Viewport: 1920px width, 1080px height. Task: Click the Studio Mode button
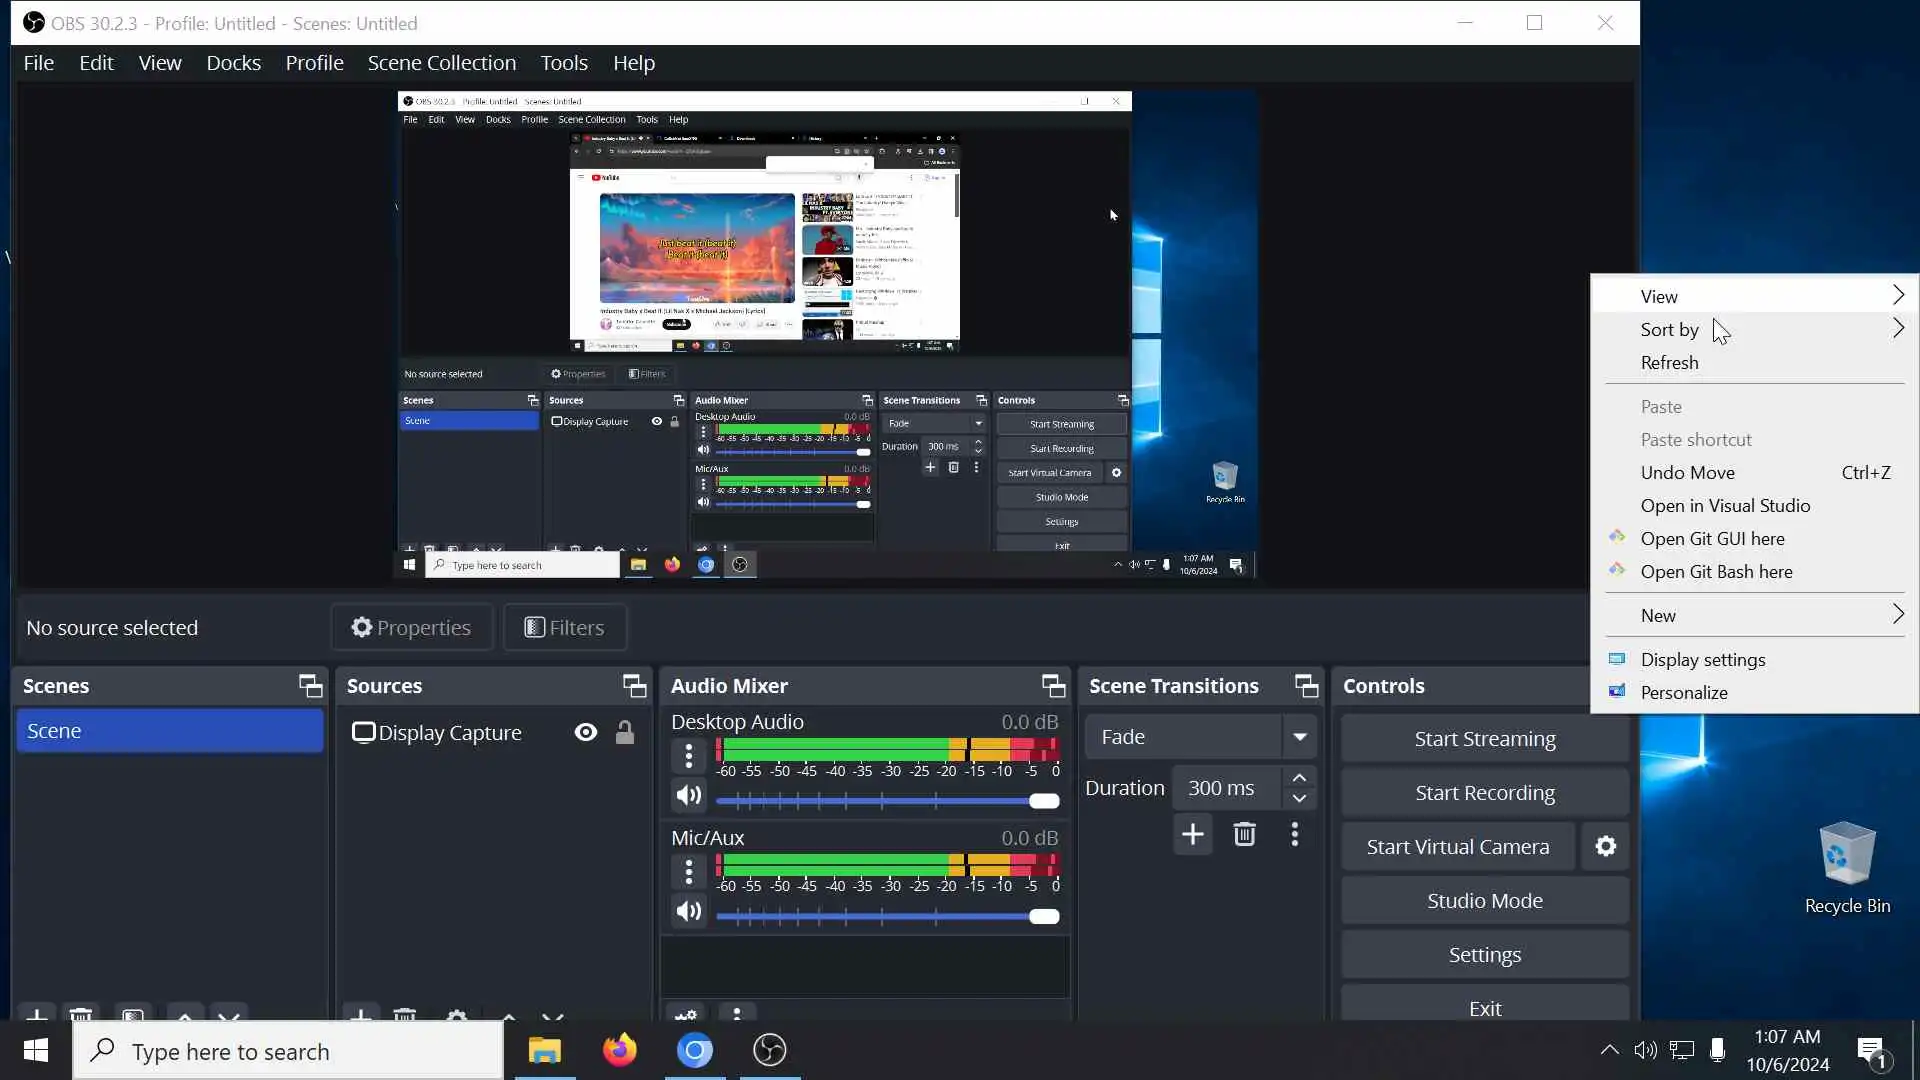(1484, 901)
